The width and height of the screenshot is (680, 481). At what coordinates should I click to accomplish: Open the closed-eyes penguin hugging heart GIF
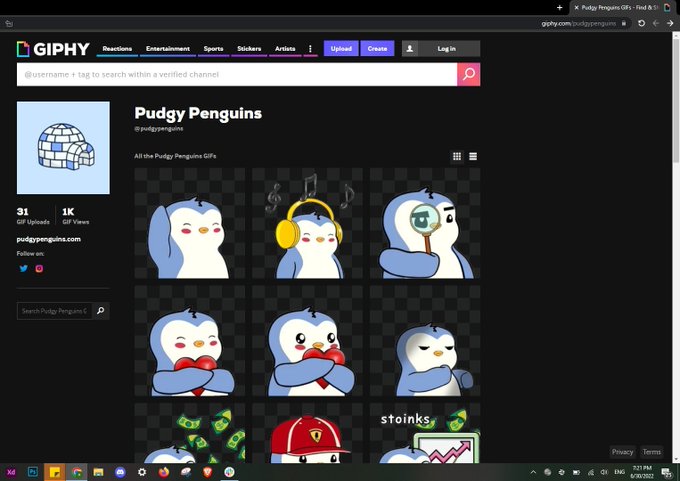[190, 341]
